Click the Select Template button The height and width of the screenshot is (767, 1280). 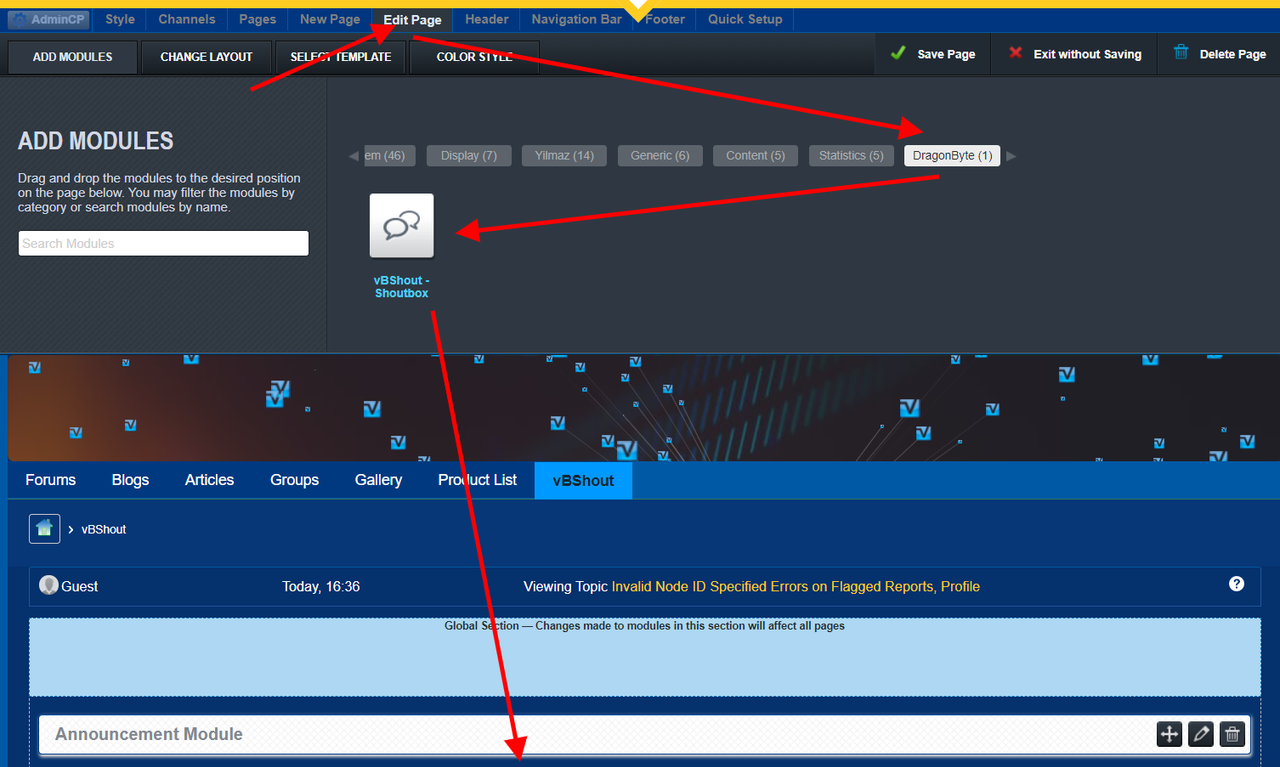point(341,57)
